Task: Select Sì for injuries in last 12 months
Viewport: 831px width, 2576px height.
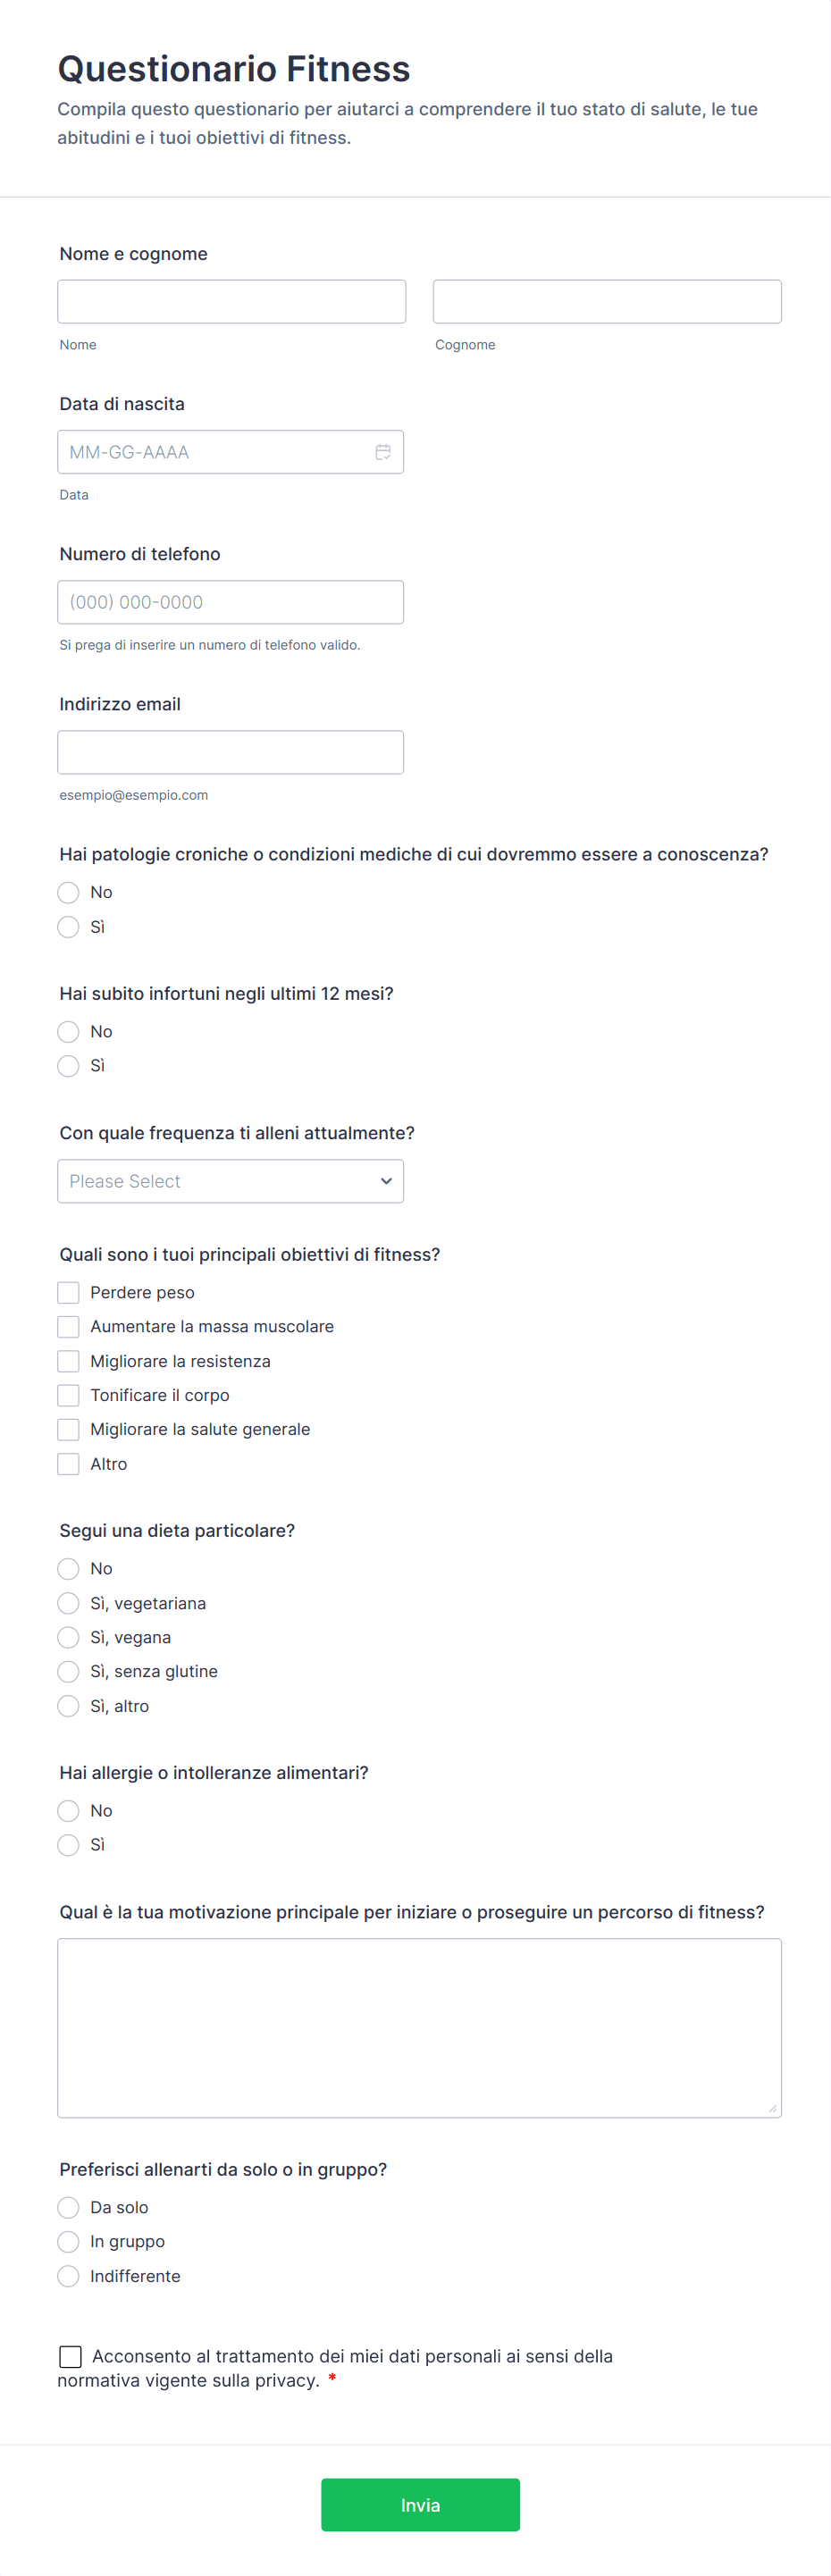Action: (68, 1066)
